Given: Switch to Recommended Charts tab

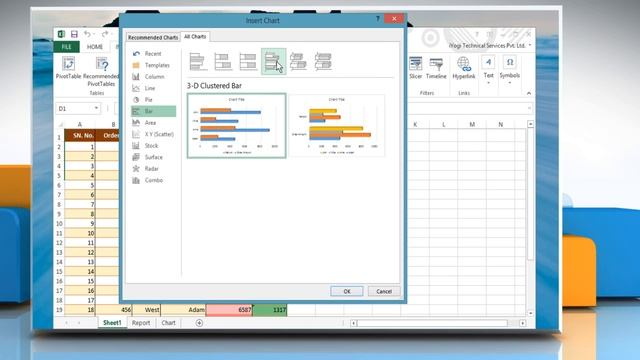Looking at the screenshot, I should tap(153, 37).
